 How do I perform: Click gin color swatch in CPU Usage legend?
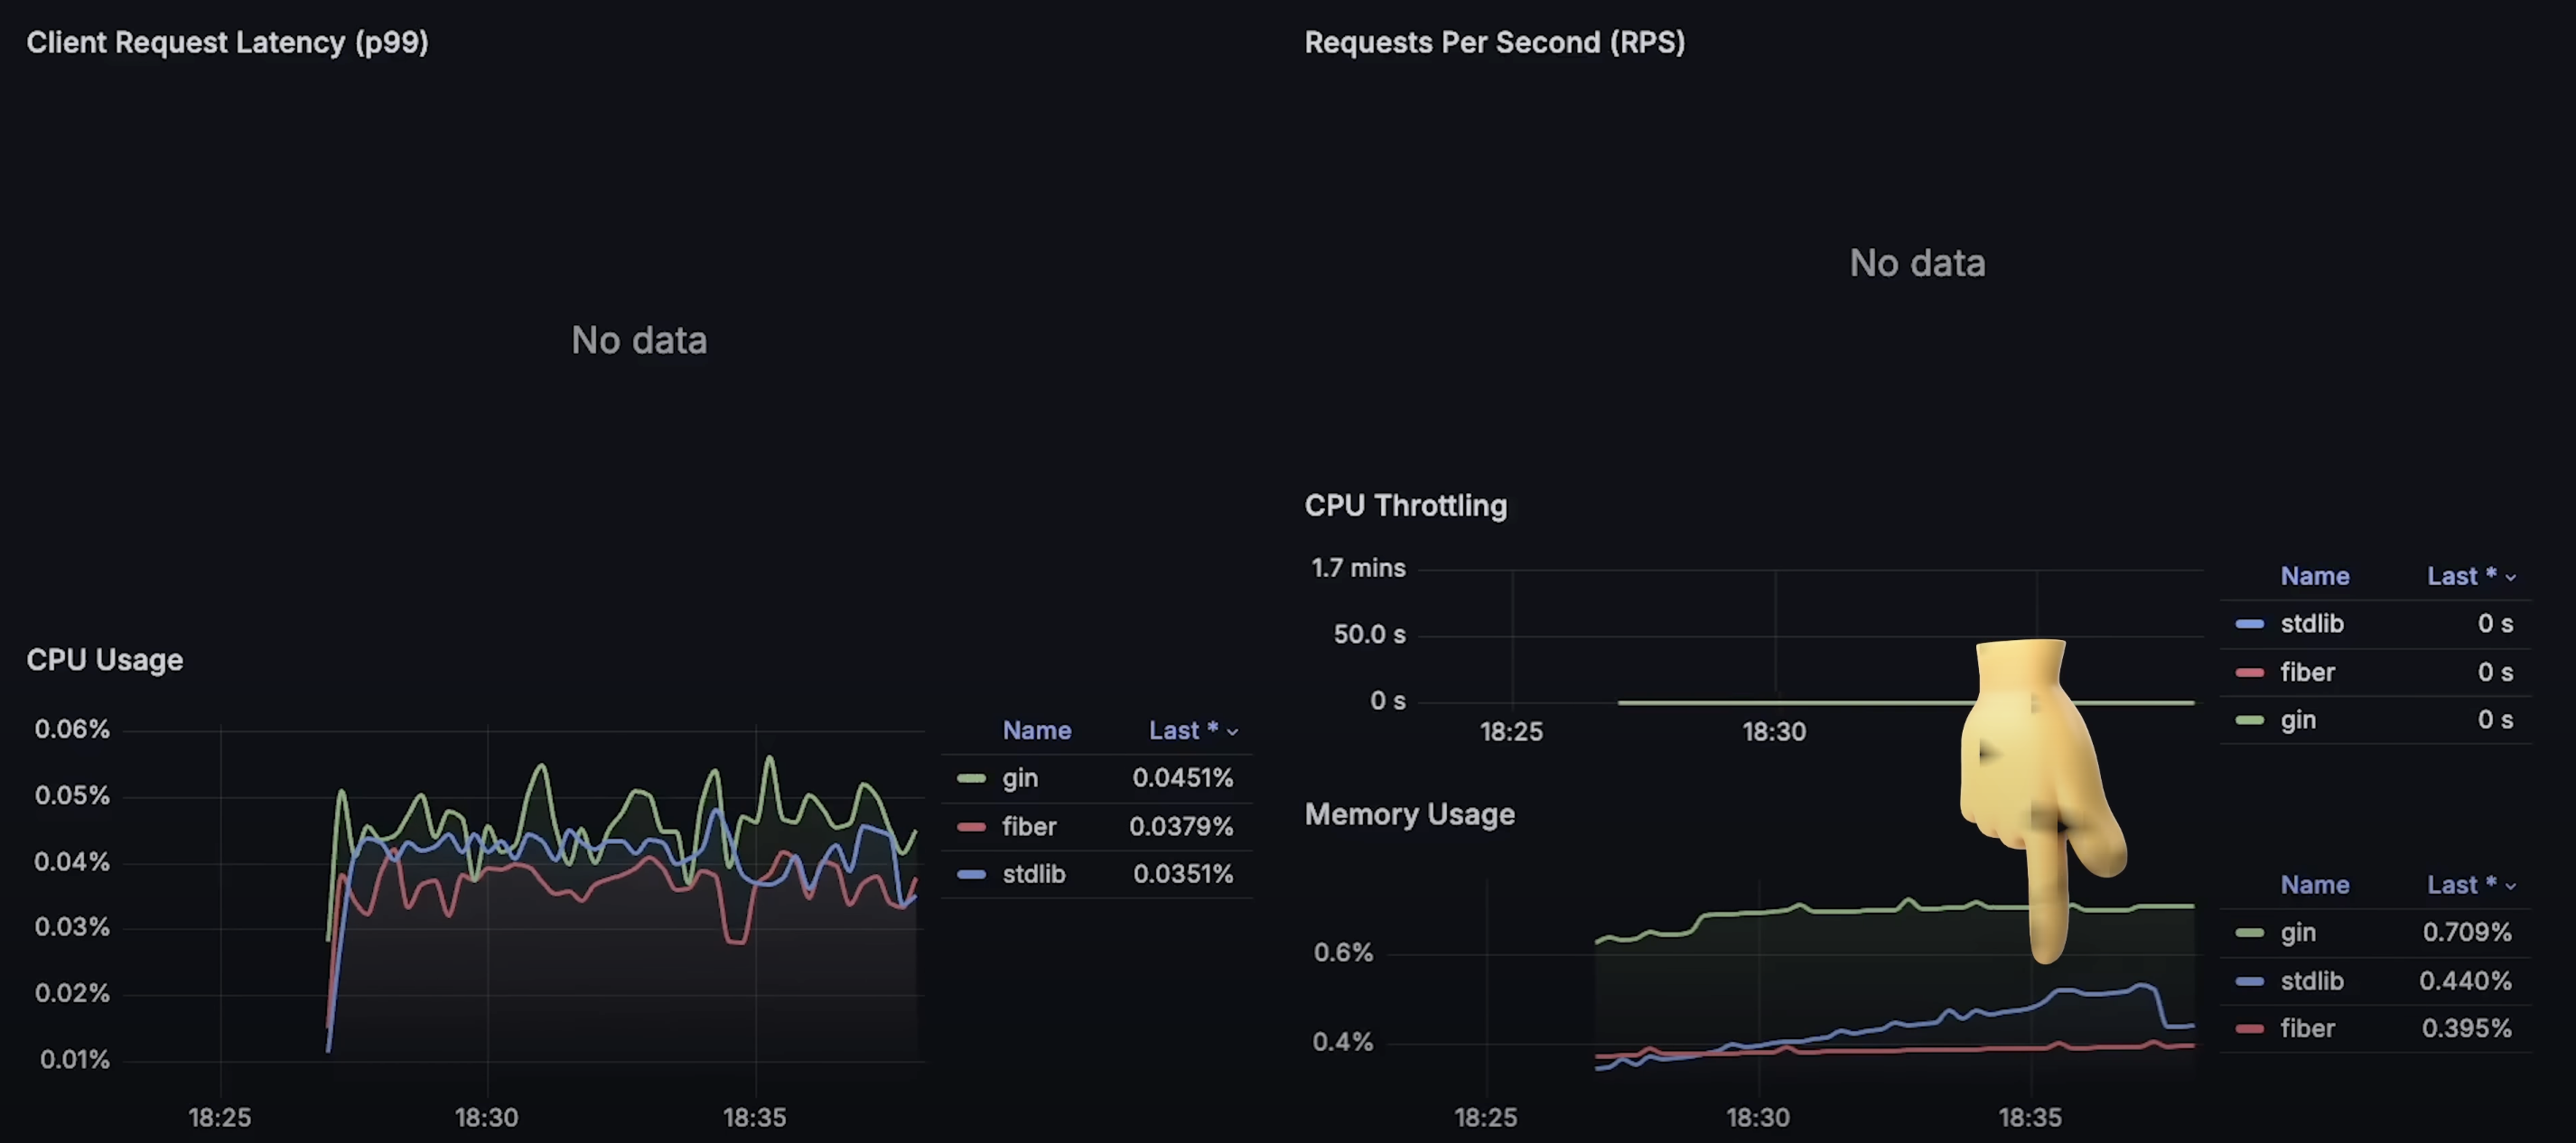click(x=970, y=778)
